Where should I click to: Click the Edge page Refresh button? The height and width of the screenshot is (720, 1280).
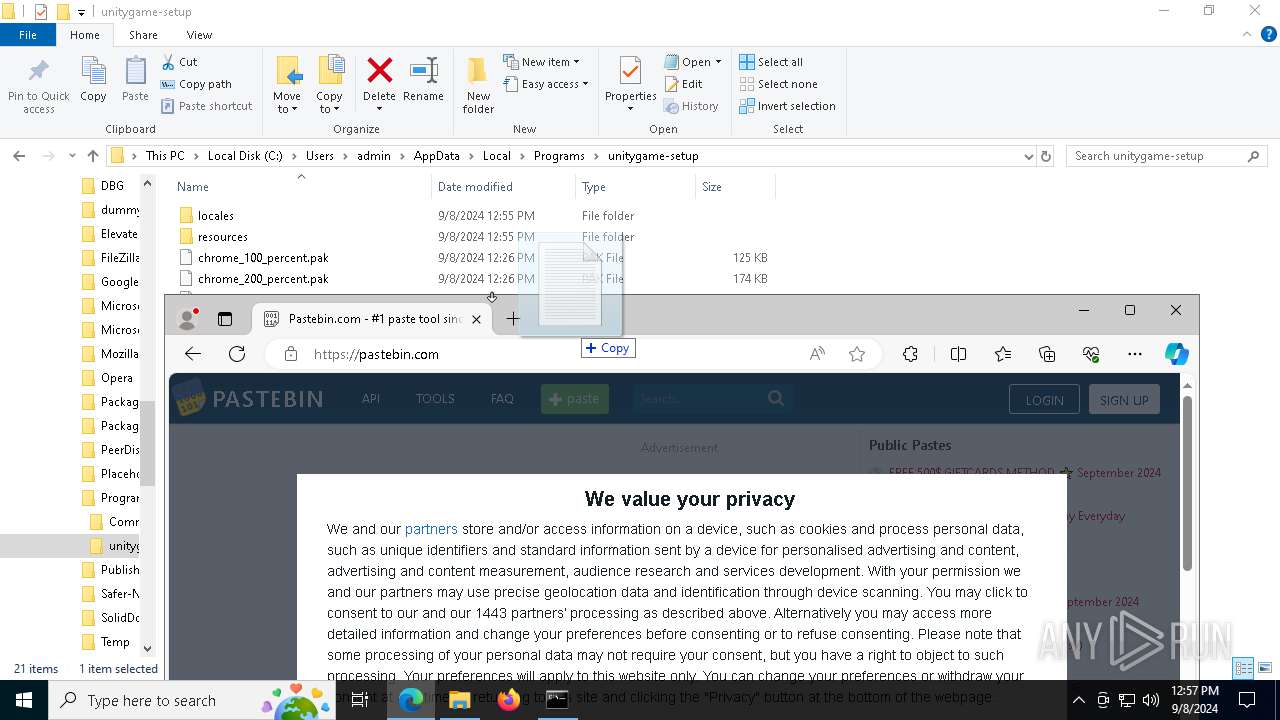[237, 354]
